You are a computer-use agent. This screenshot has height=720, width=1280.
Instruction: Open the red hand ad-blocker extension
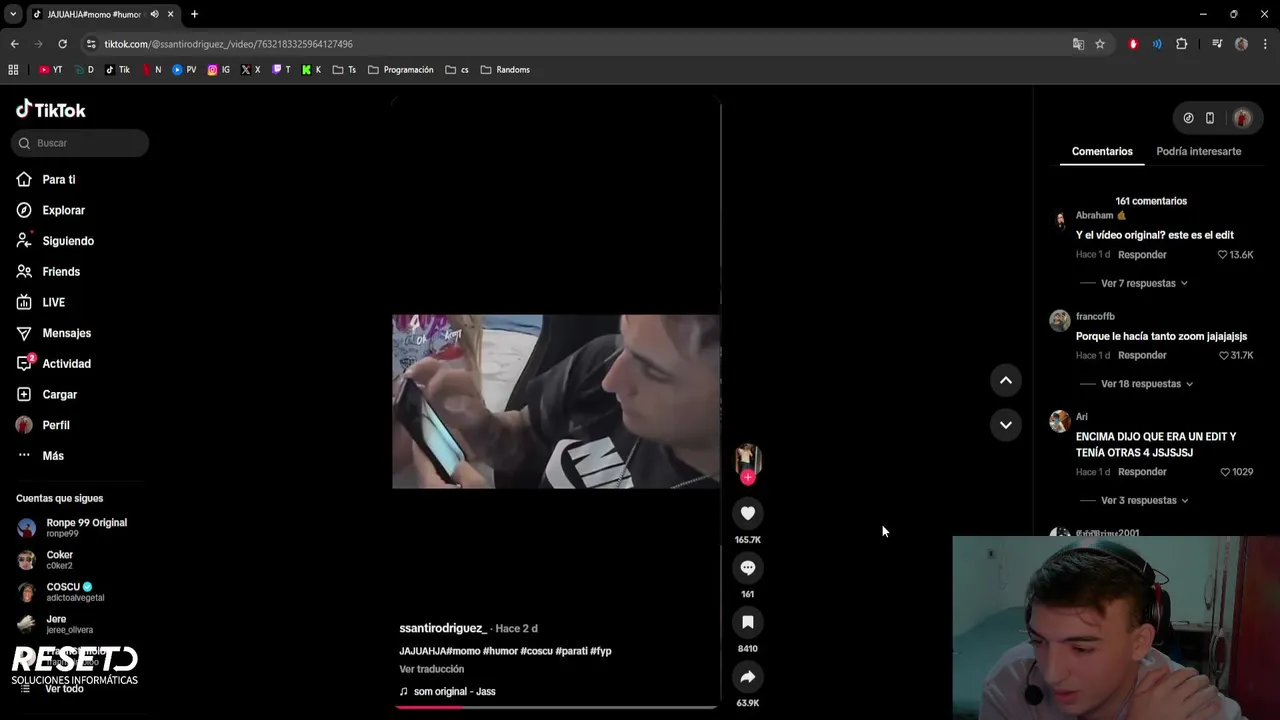tap(1133, 44)
